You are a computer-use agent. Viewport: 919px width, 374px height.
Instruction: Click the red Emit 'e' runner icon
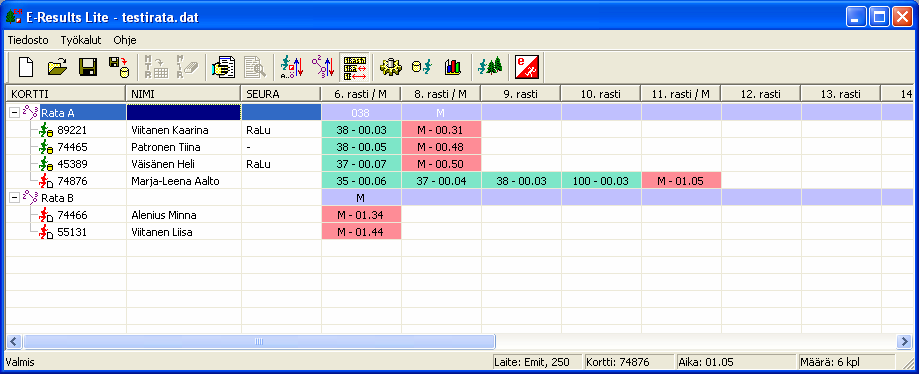(526, 67)
